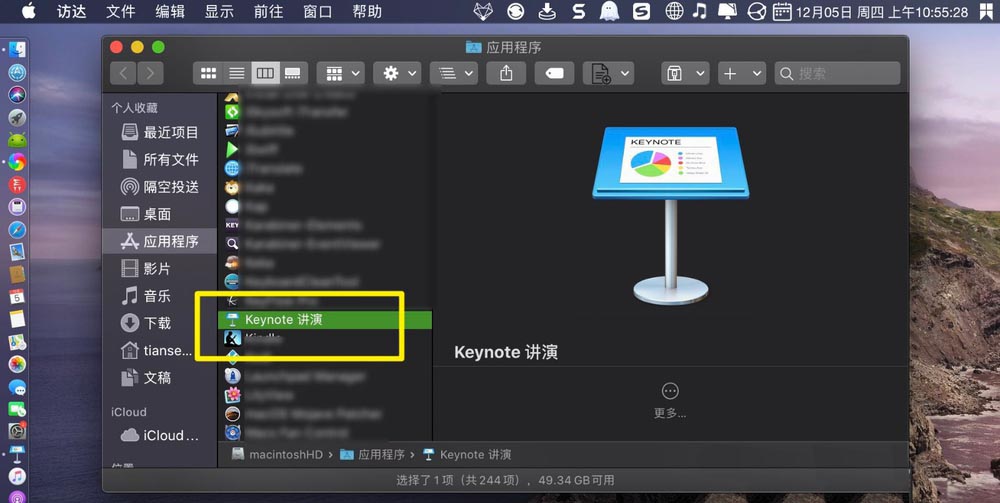Open Photos in the dock

[17, 364]
